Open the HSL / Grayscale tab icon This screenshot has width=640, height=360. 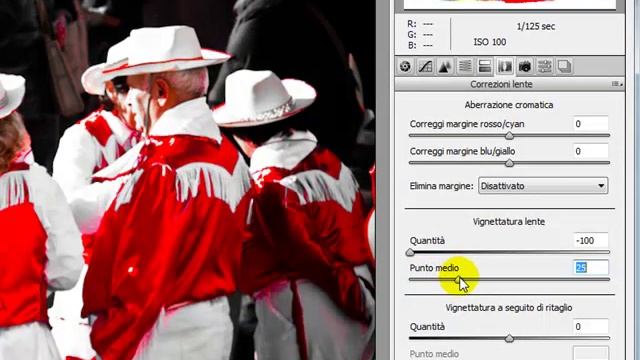pos(465,66)
